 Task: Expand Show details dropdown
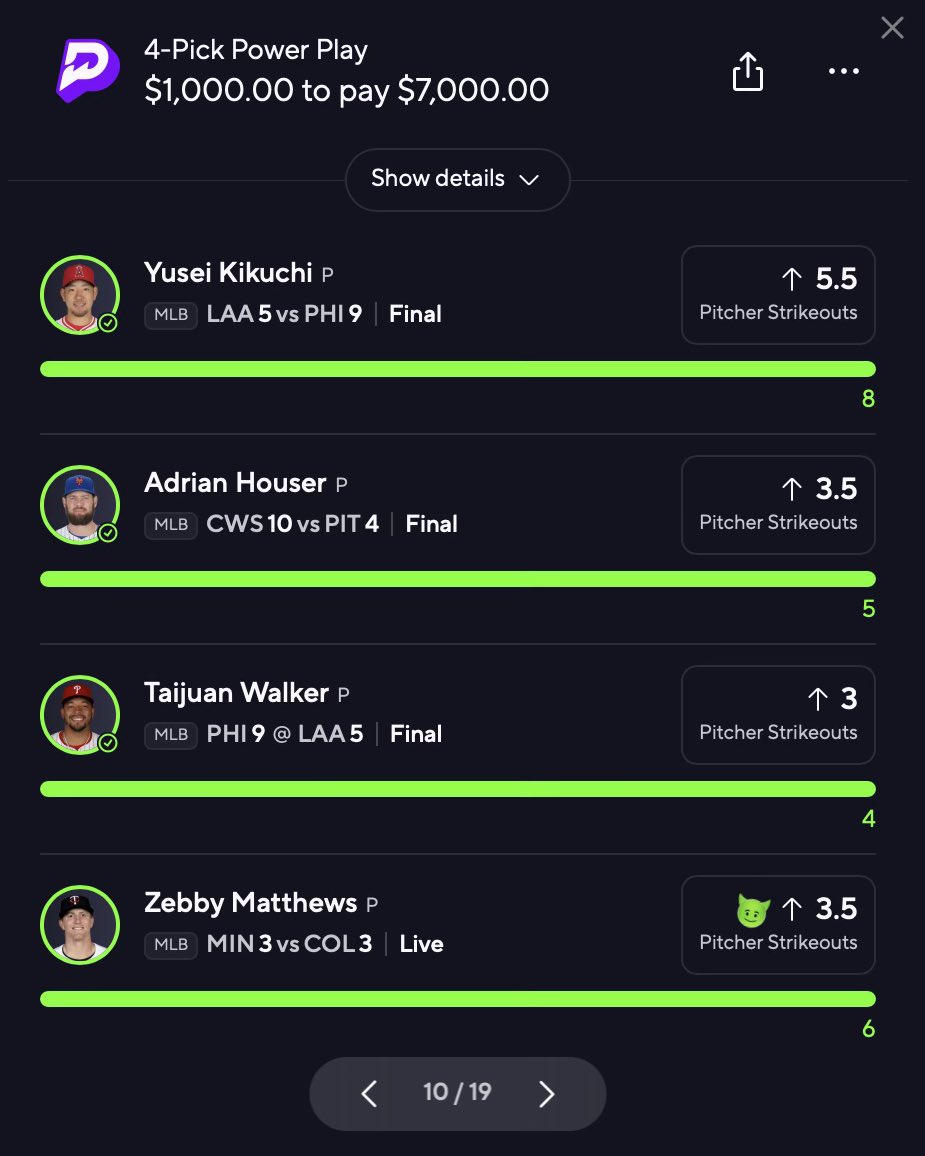[457, 179]
